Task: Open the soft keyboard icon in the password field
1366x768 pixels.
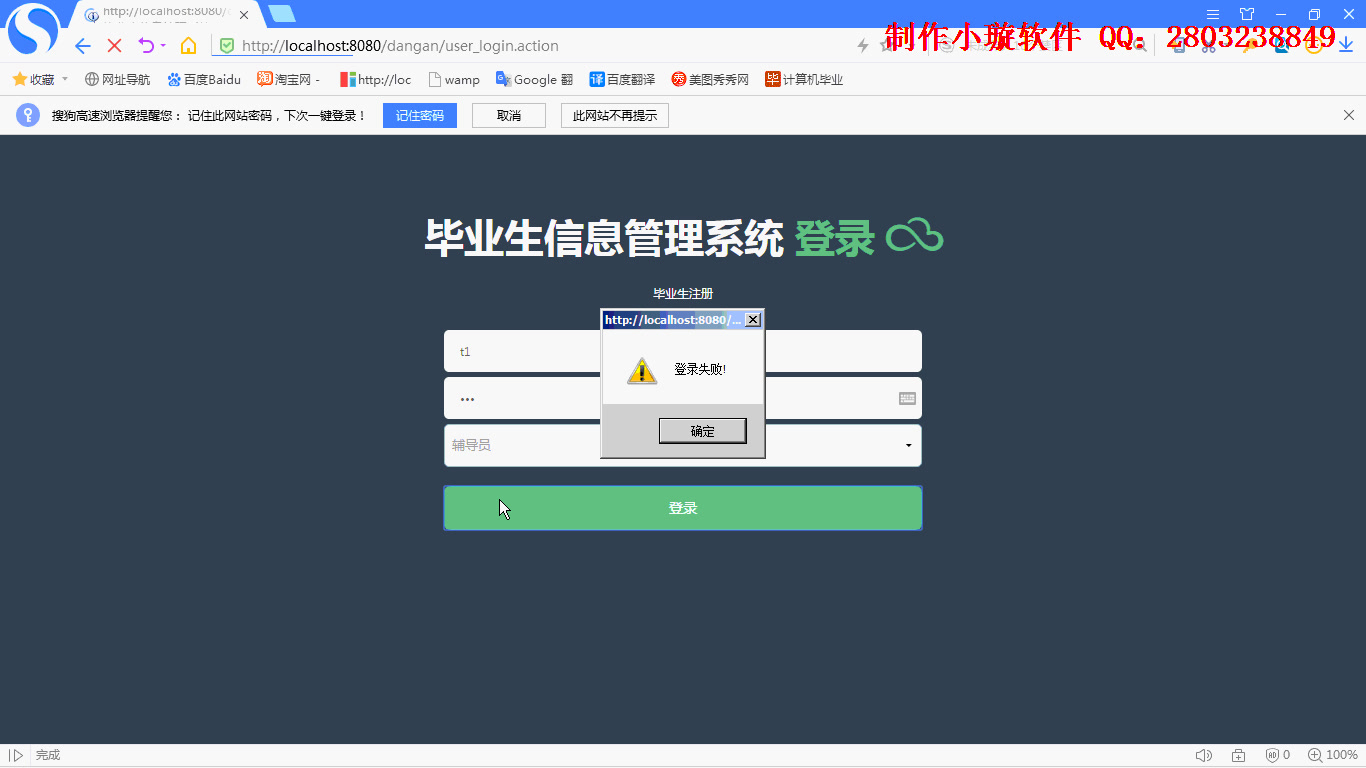Action: (906, 398)
